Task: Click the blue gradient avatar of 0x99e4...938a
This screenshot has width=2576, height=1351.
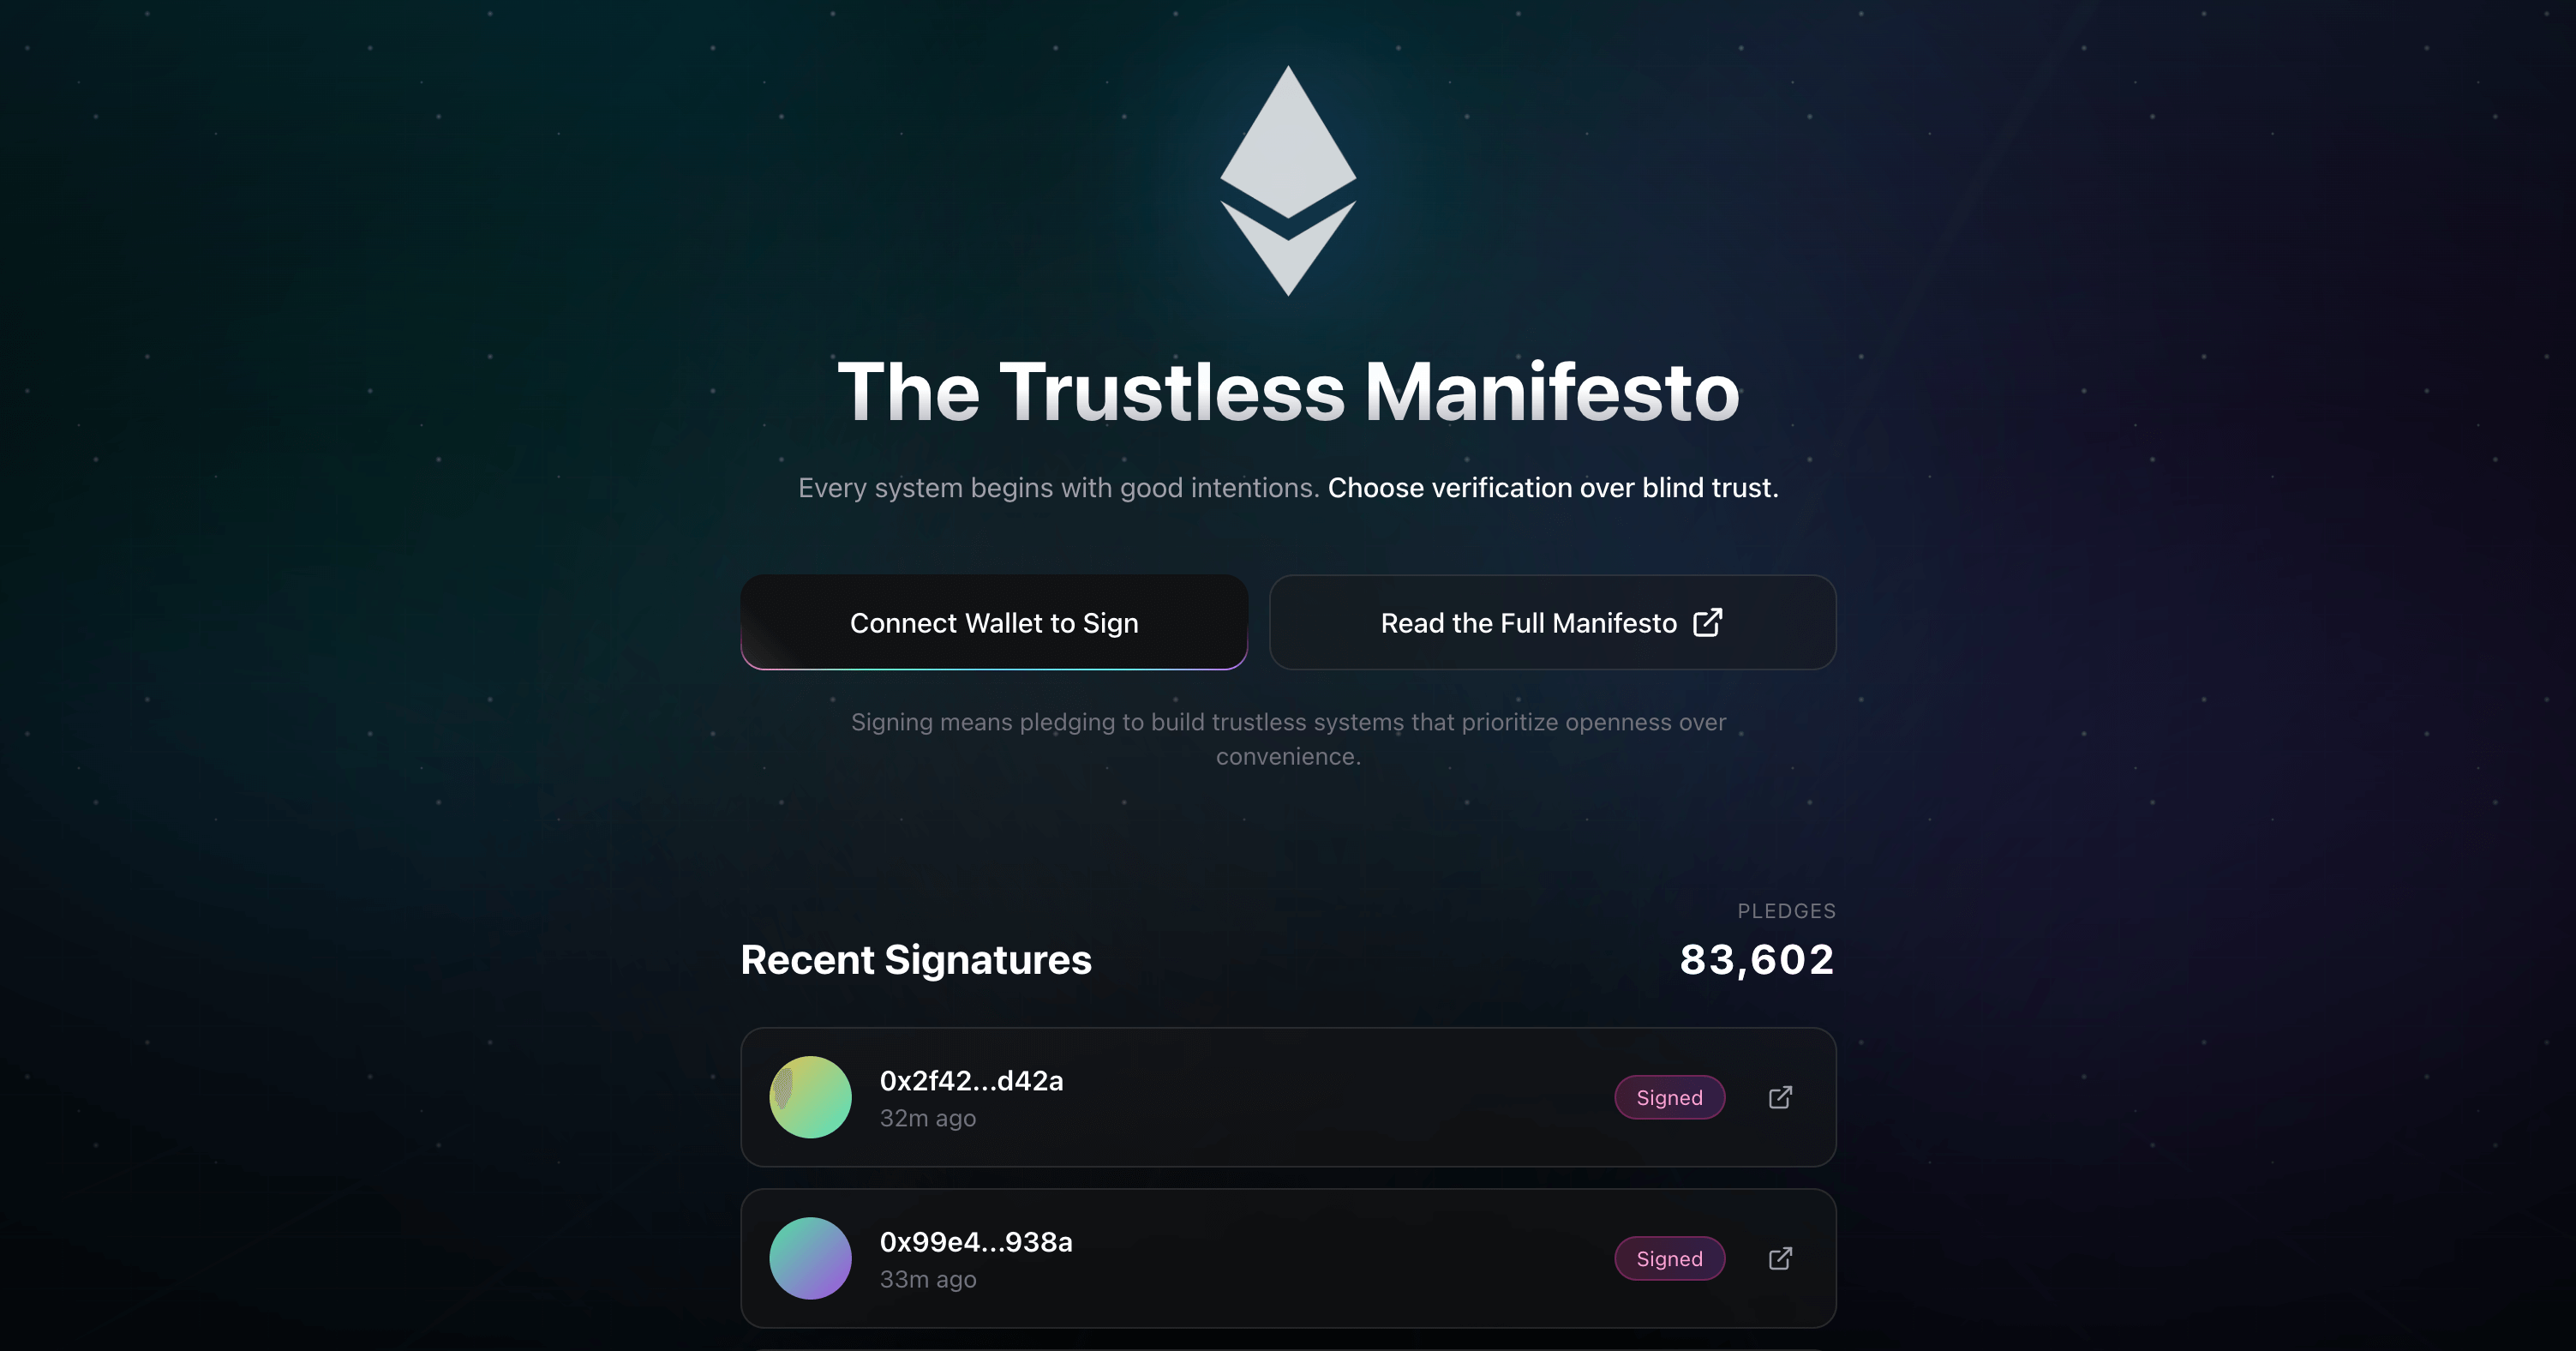Action: pyautogui.click(x=811, y=1258)
